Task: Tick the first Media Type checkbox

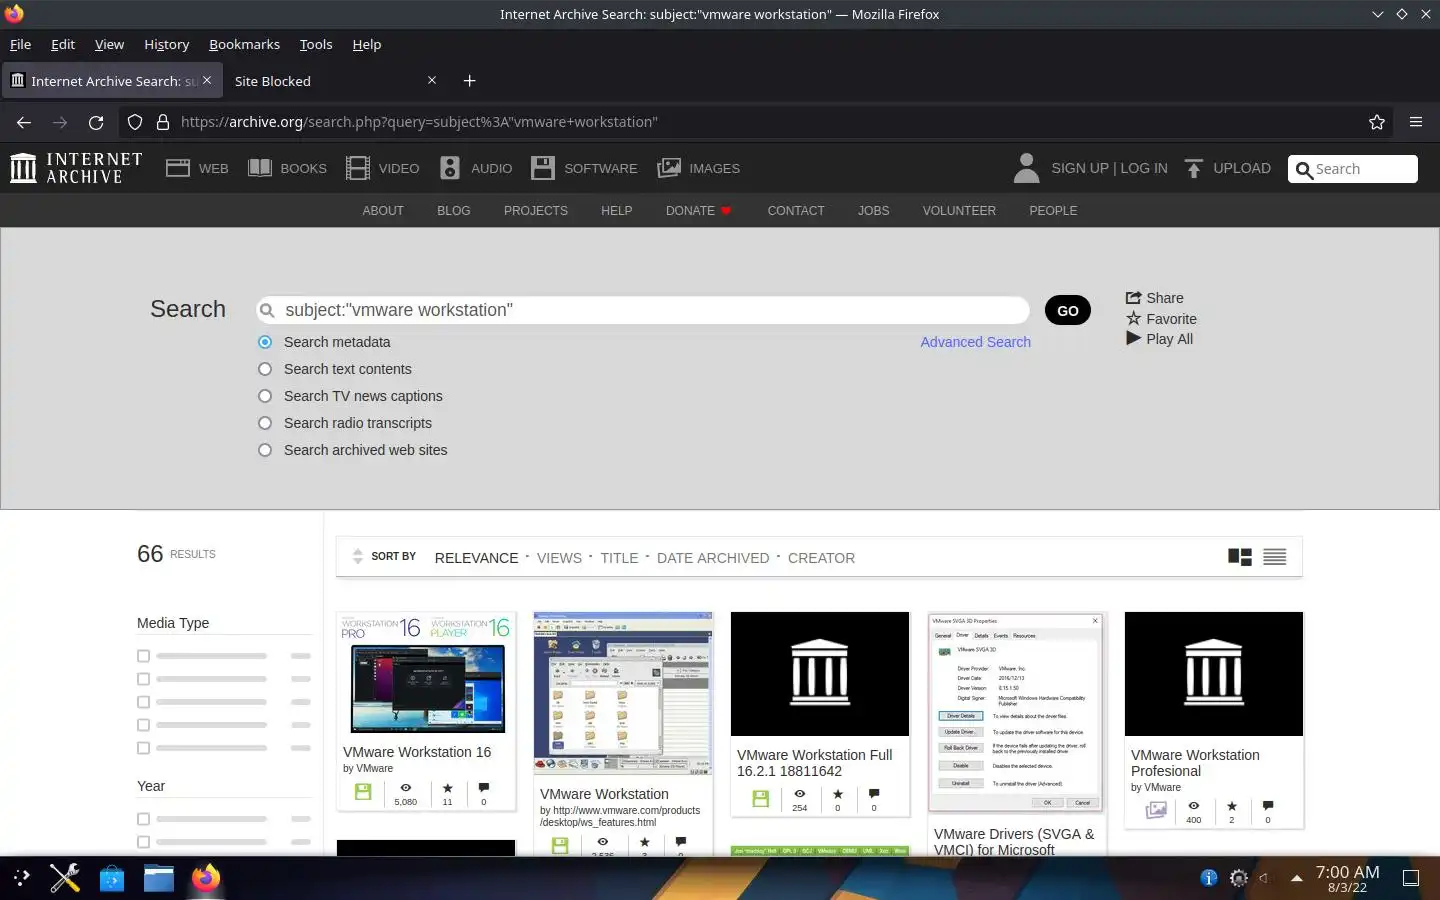Action: pos(143,656)
